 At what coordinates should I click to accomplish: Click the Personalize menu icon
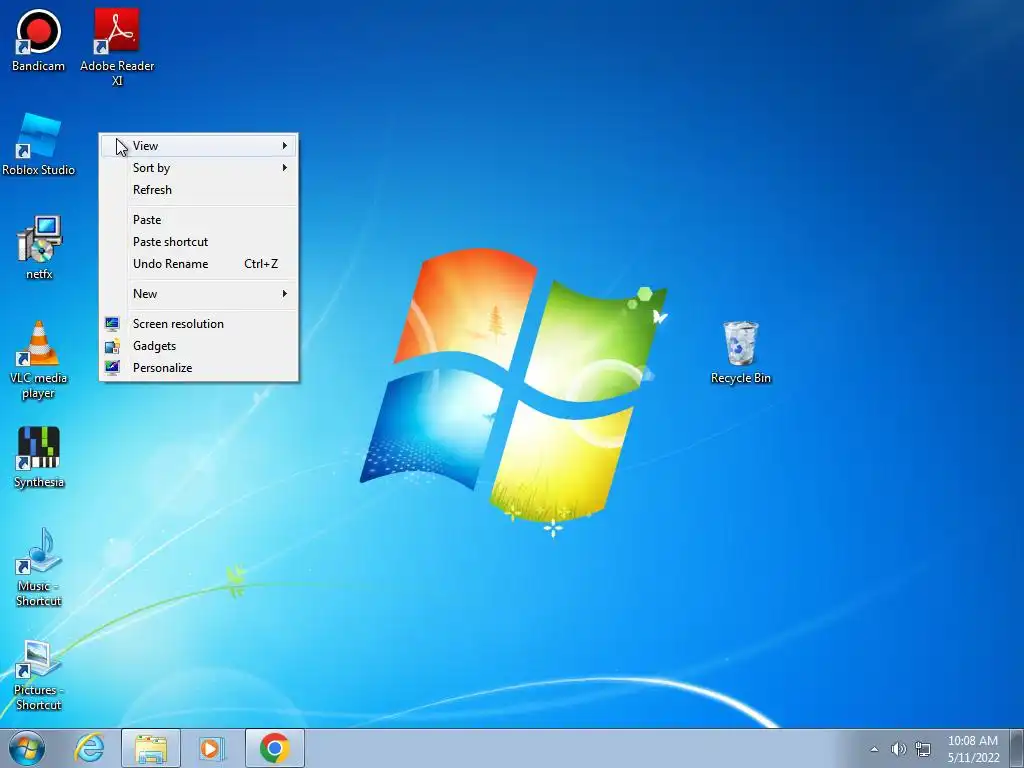click(112, 368)
